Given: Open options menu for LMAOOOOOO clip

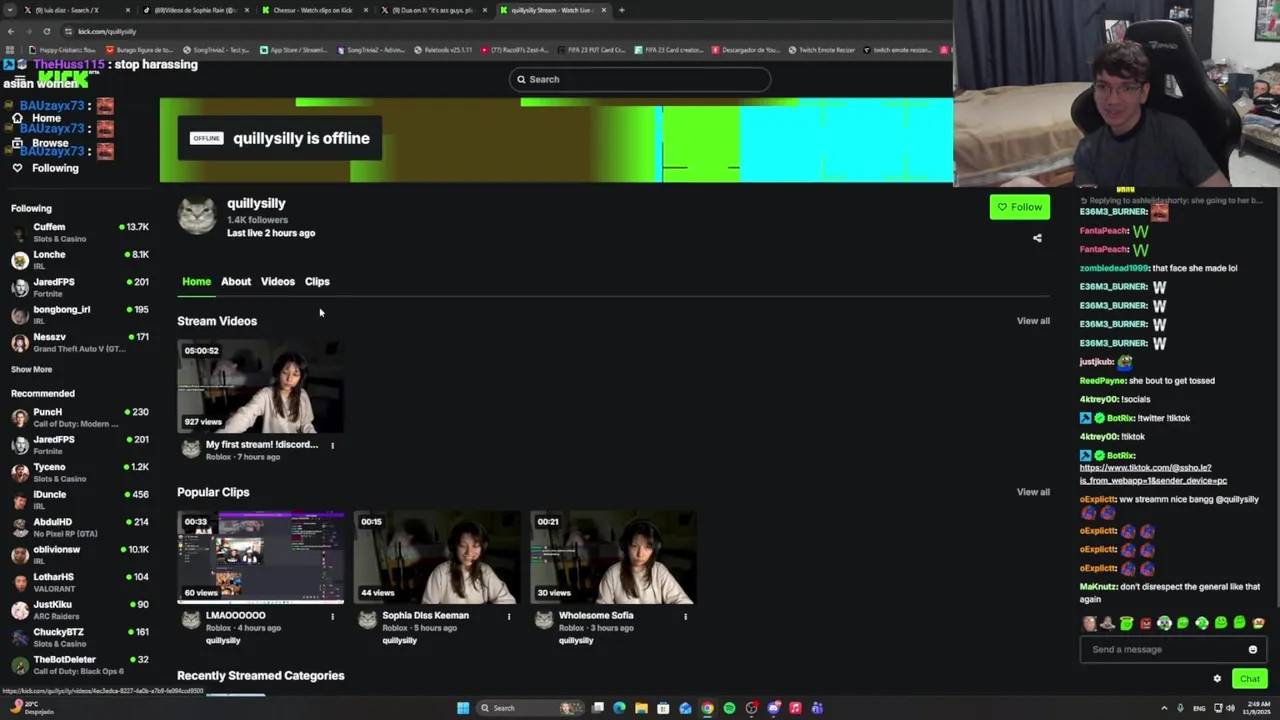Looking at the screenshot, I should pyautogui.click(x=332, y=617).
